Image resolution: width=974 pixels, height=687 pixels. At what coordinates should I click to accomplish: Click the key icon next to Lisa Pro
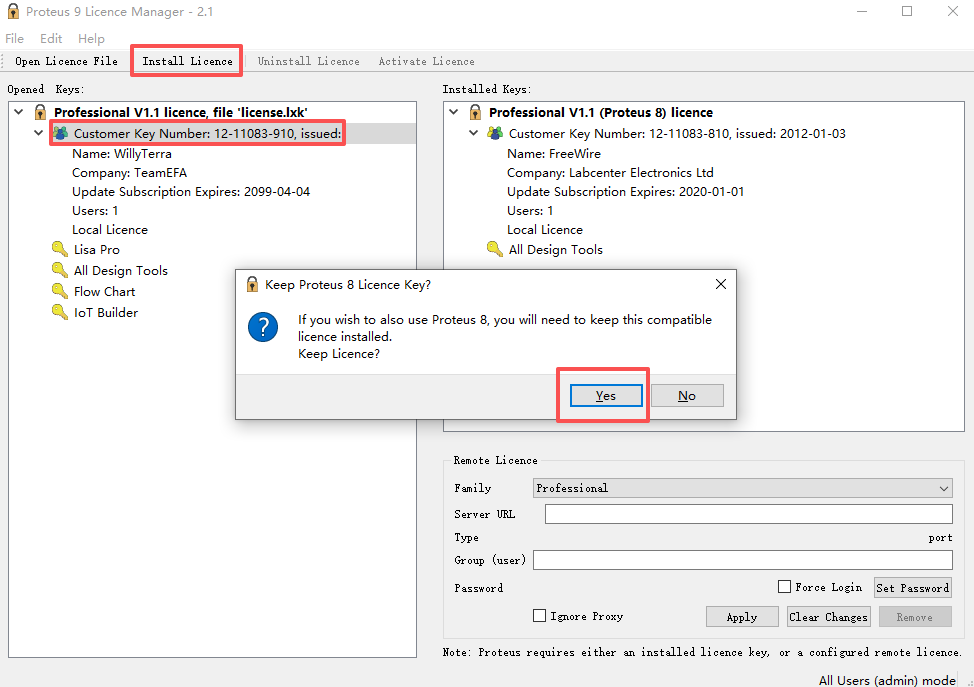60,249
